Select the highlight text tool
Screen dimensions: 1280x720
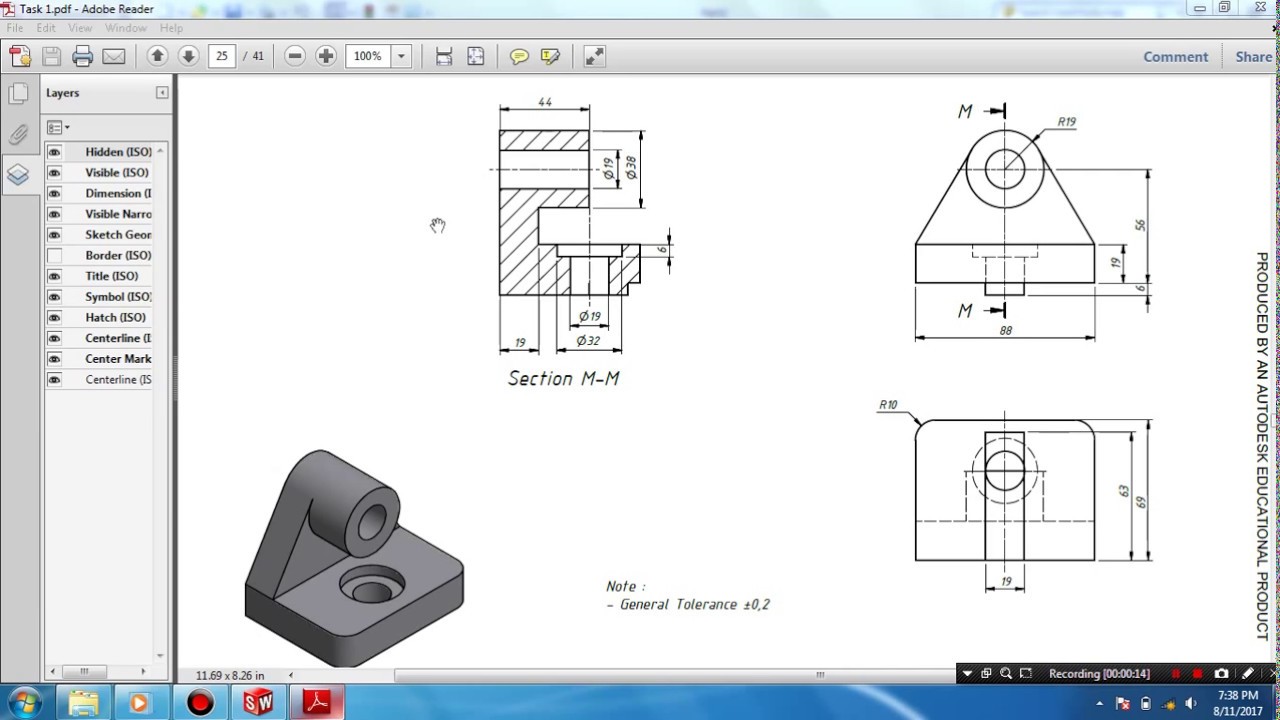(x=550, y=57)
